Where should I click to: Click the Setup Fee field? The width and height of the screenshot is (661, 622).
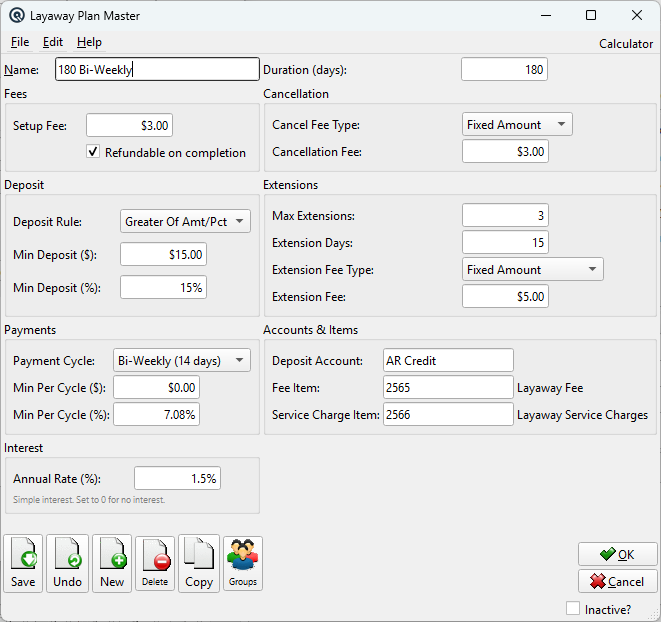coord(129,125)
